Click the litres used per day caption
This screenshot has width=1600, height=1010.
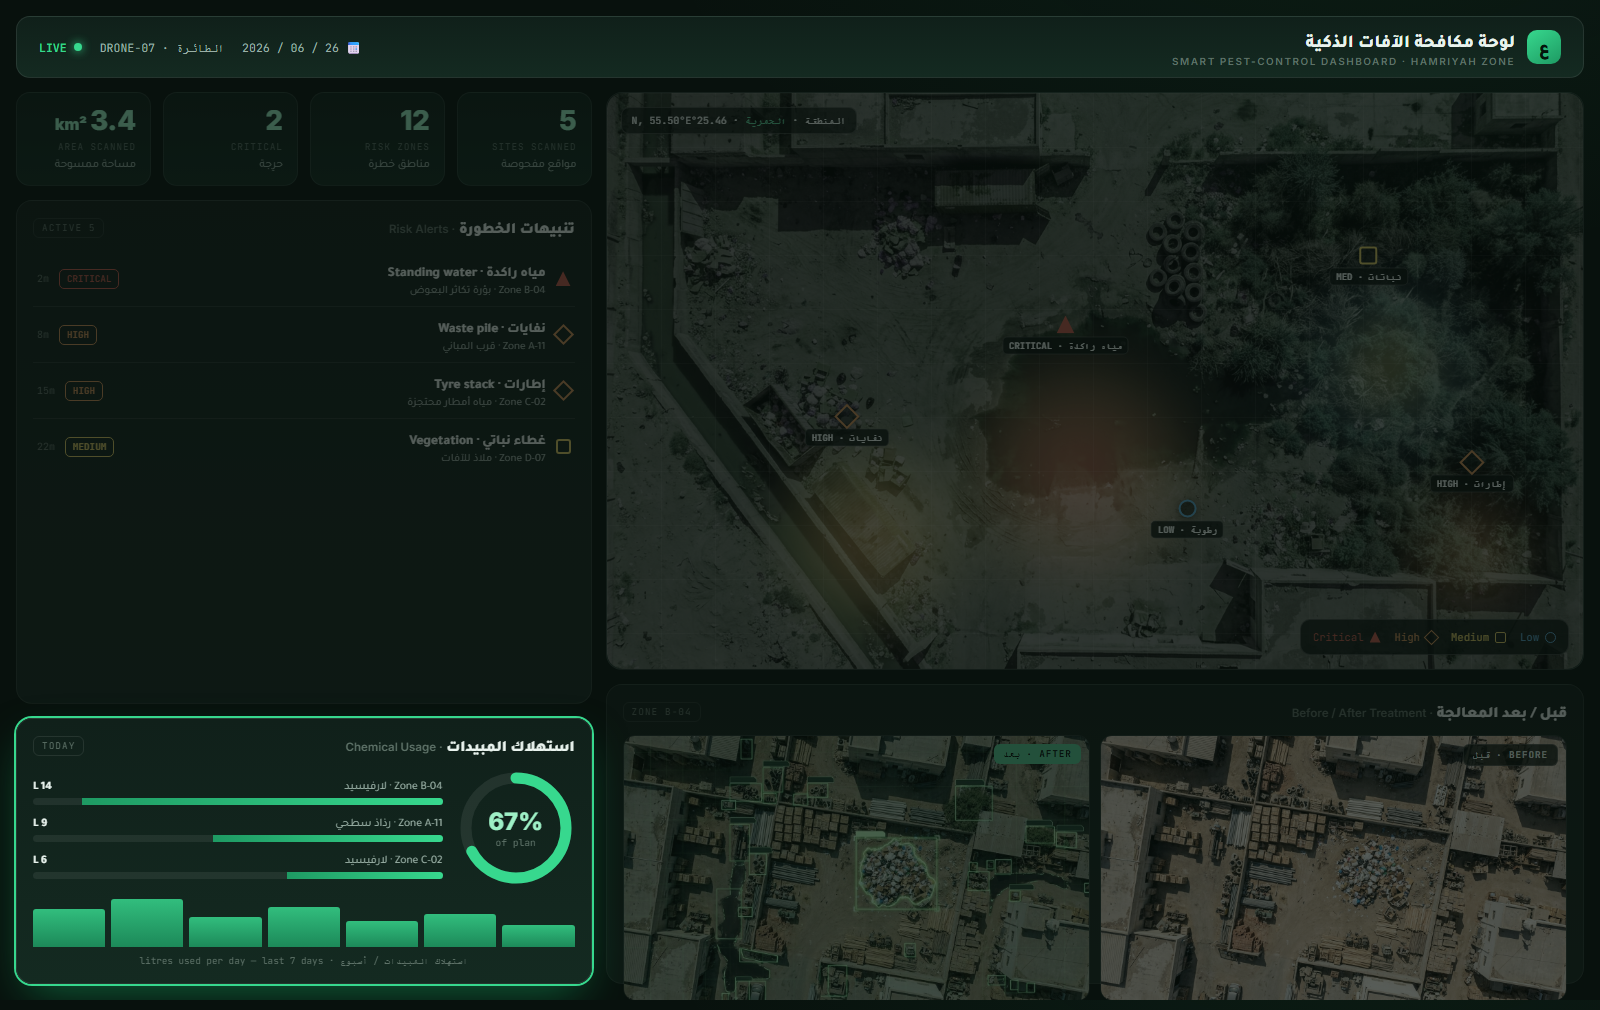point(303,961)
